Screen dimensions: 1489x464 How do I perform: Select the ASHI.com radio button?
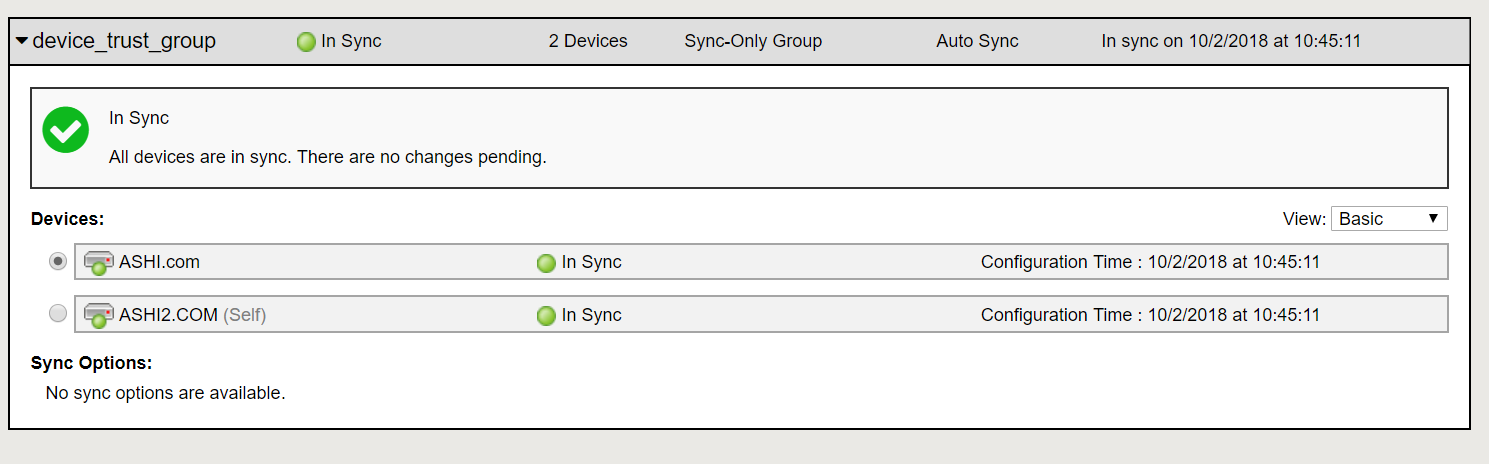coord(58,261)
